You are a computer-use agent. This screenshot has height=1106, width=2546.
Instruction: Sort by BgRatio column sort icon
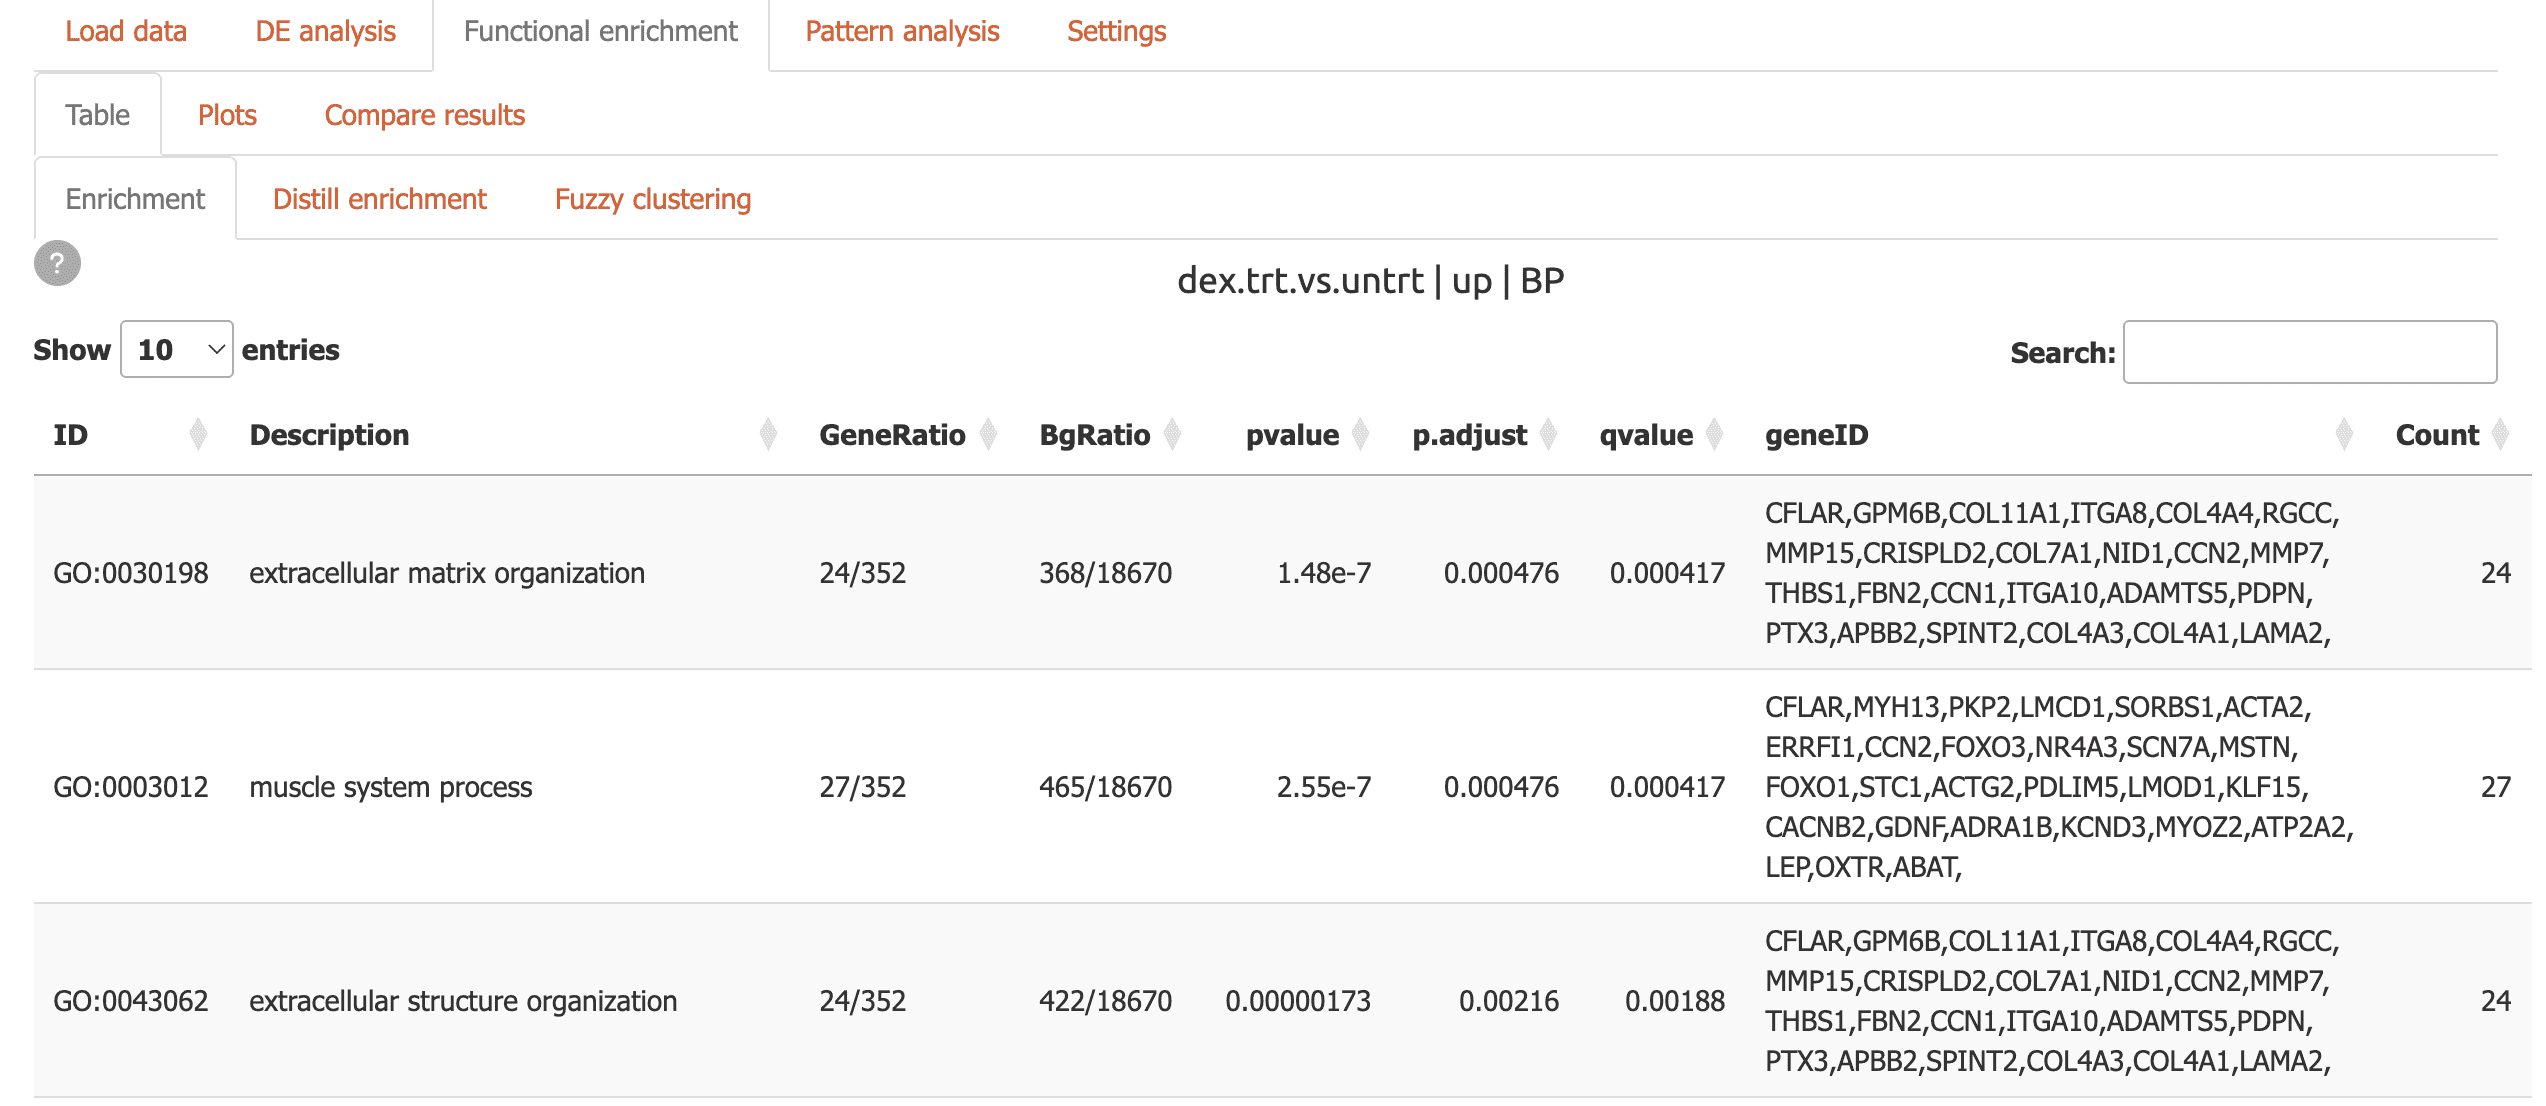click(1172, 435)
